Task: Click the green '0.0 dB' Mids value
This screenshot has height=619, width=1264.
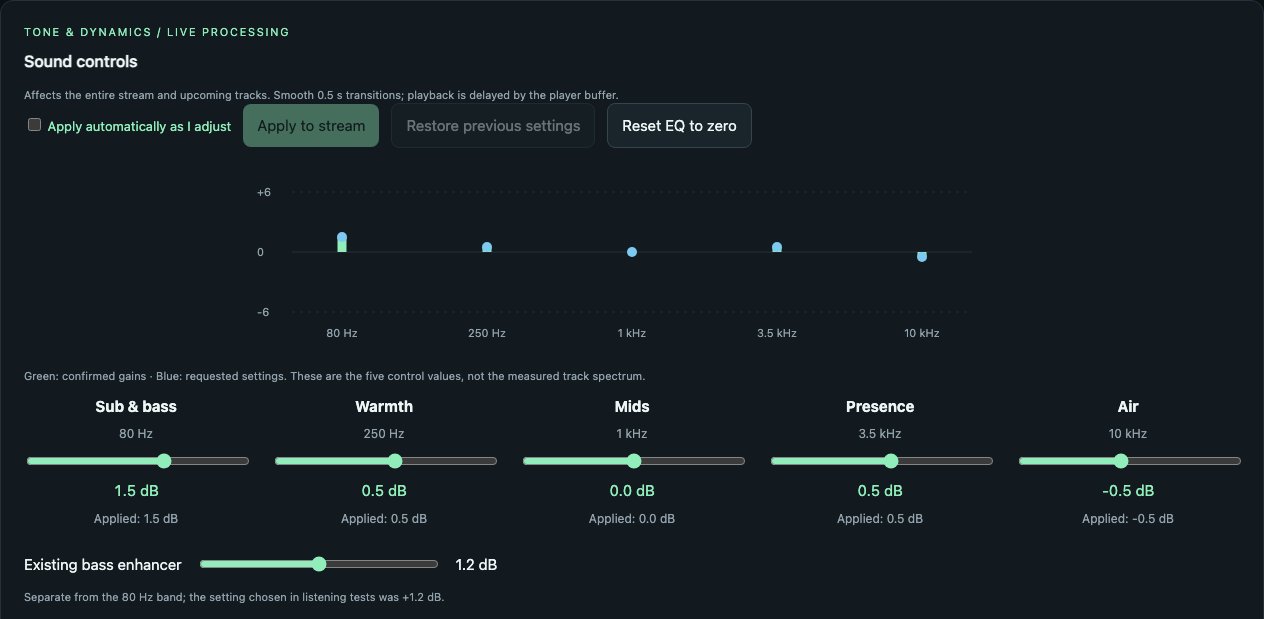Action: point(632,491)
